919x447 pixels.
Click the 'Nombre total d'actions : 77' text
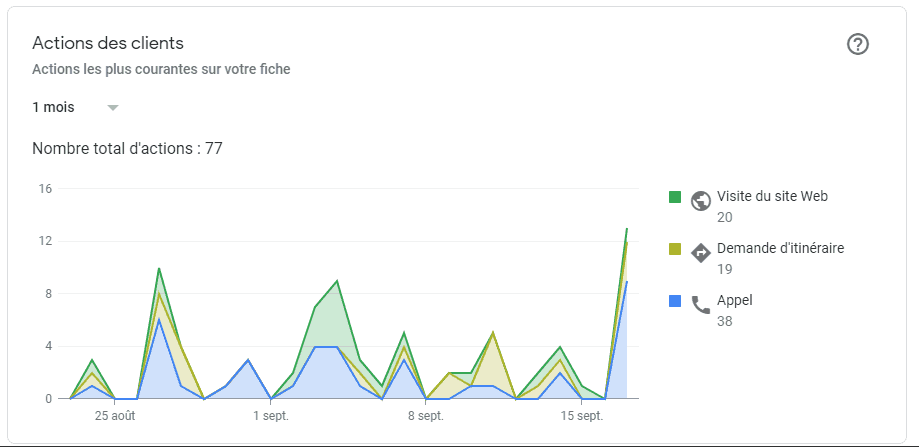127,149
